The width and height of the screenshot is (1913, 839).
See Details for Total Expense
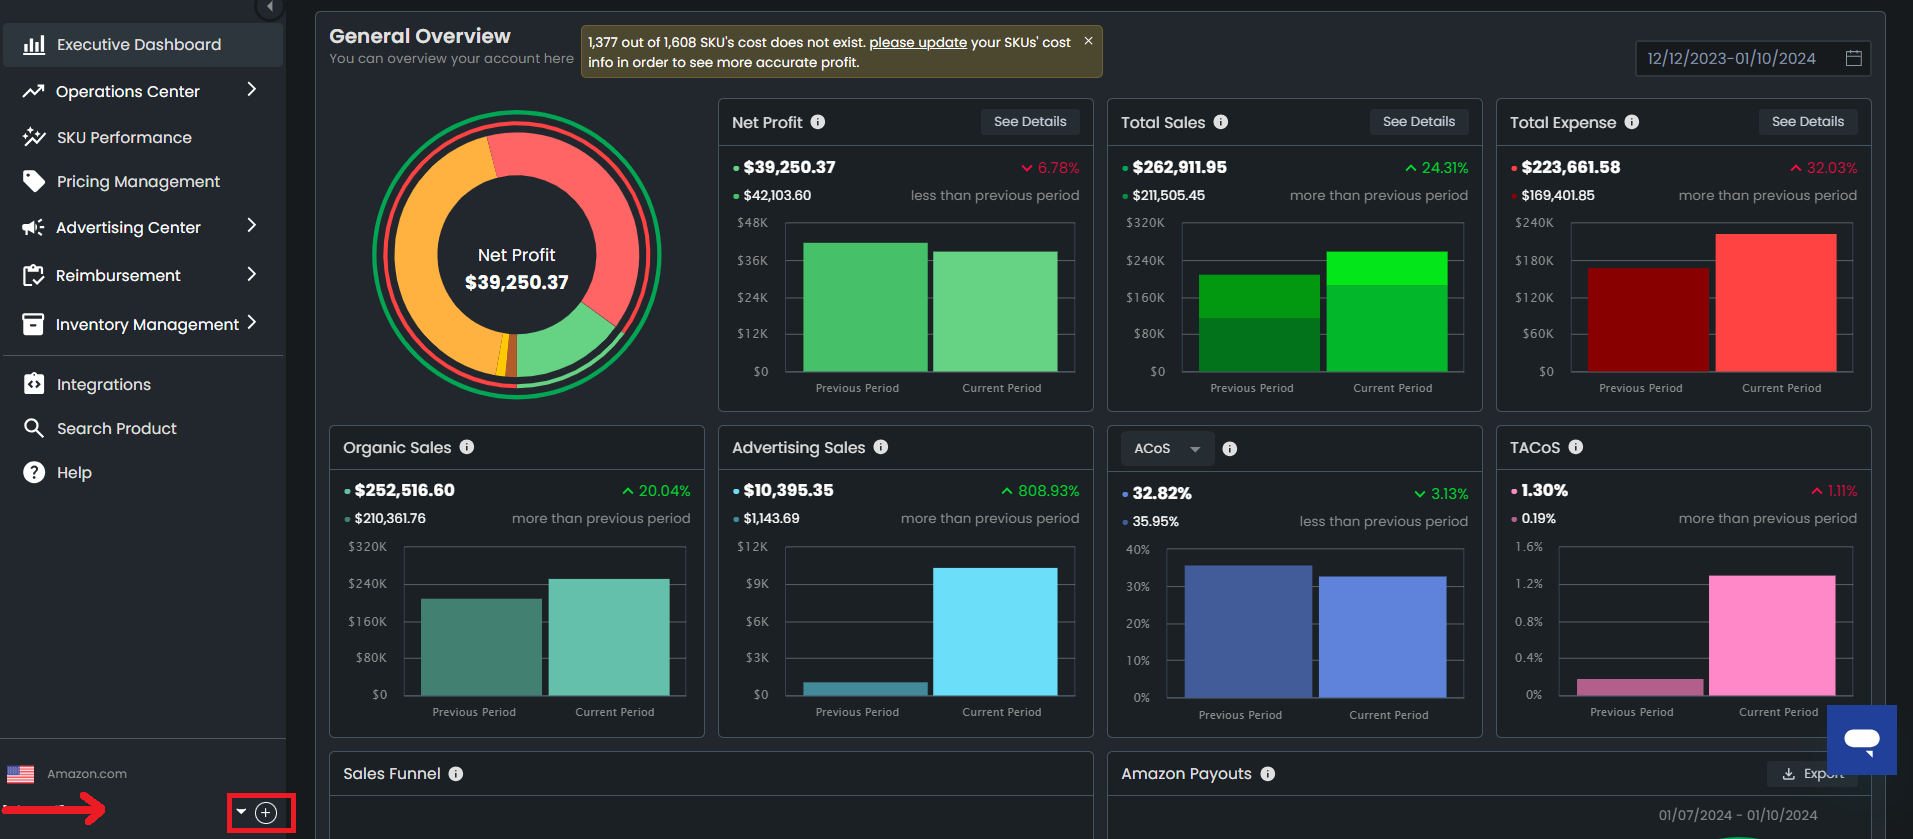pos(1807,122)
